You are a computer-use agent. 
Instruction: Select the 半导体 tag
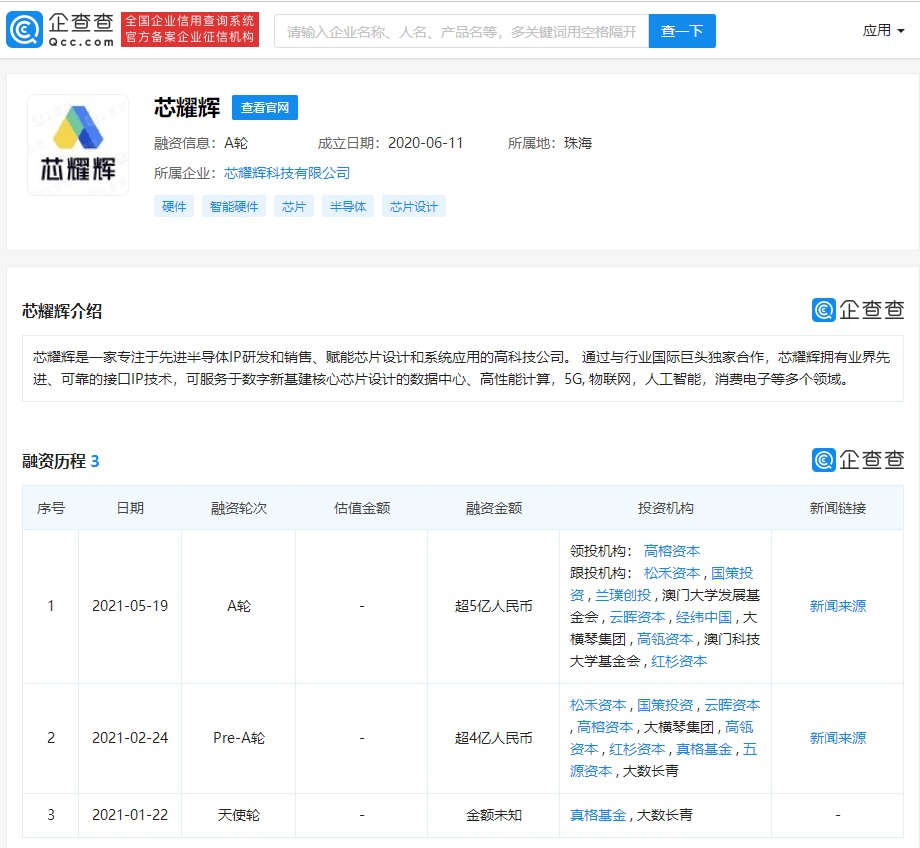pos(347,207)
